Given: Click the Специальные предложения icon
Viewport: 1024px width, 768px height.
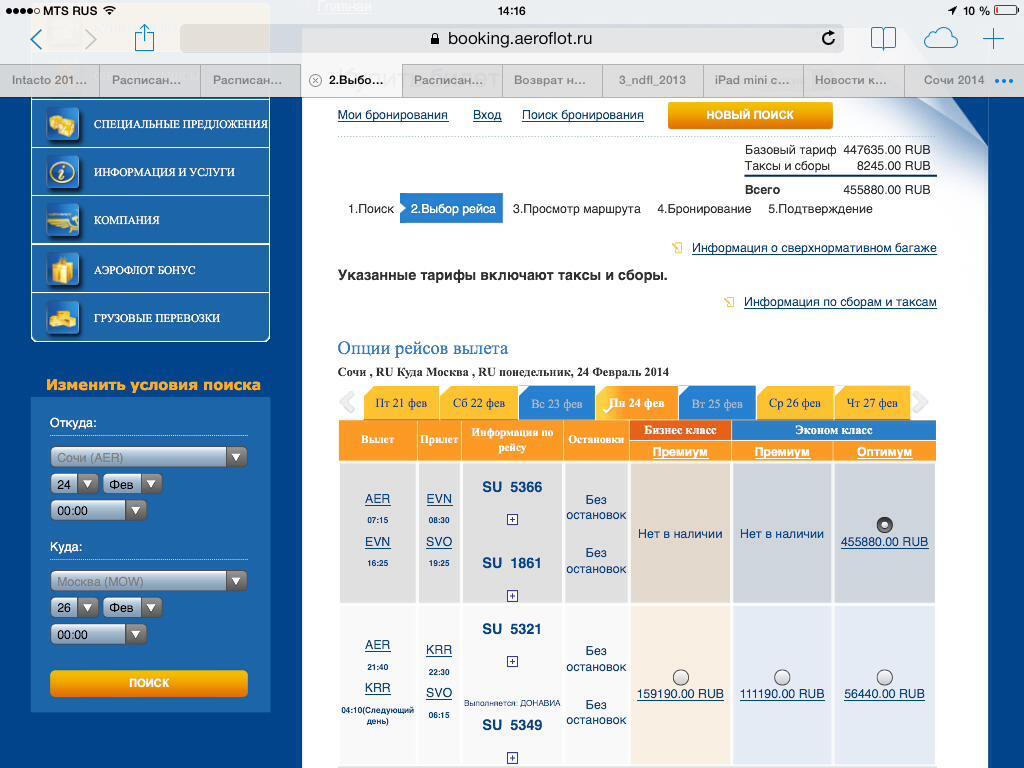Looking at the screenshot, I should 63,124.
